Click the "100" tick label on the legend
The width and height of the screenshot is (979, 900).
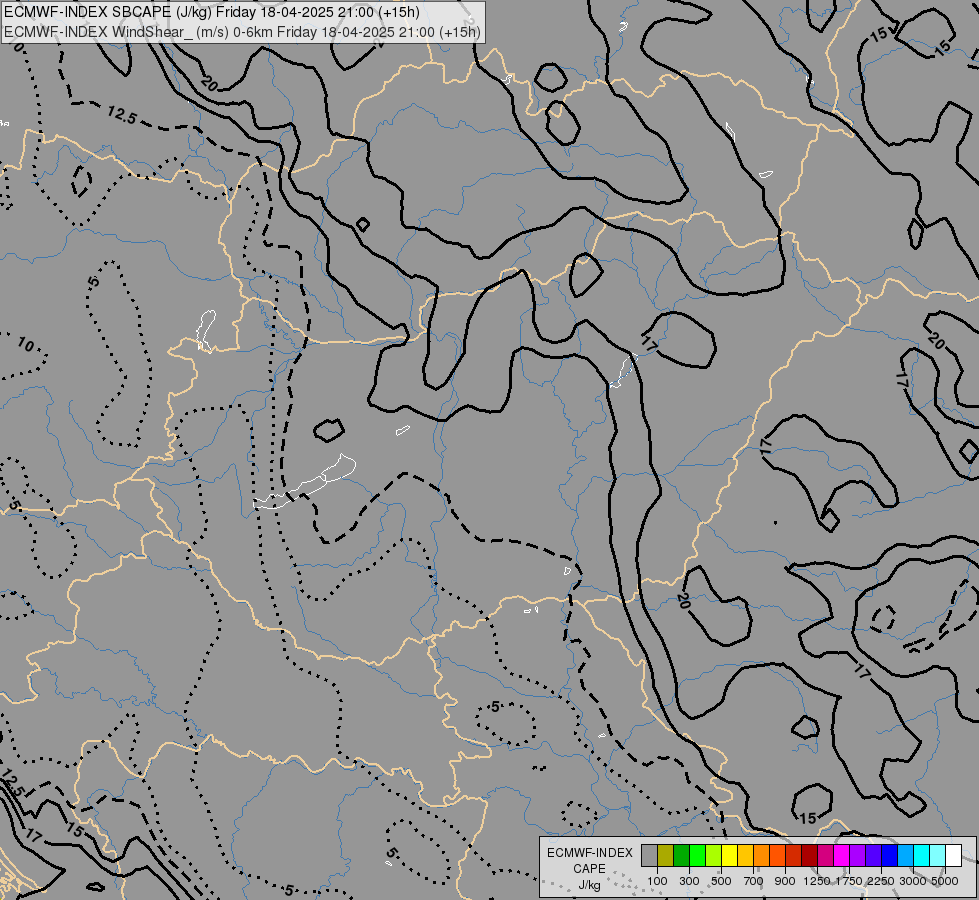657,881
